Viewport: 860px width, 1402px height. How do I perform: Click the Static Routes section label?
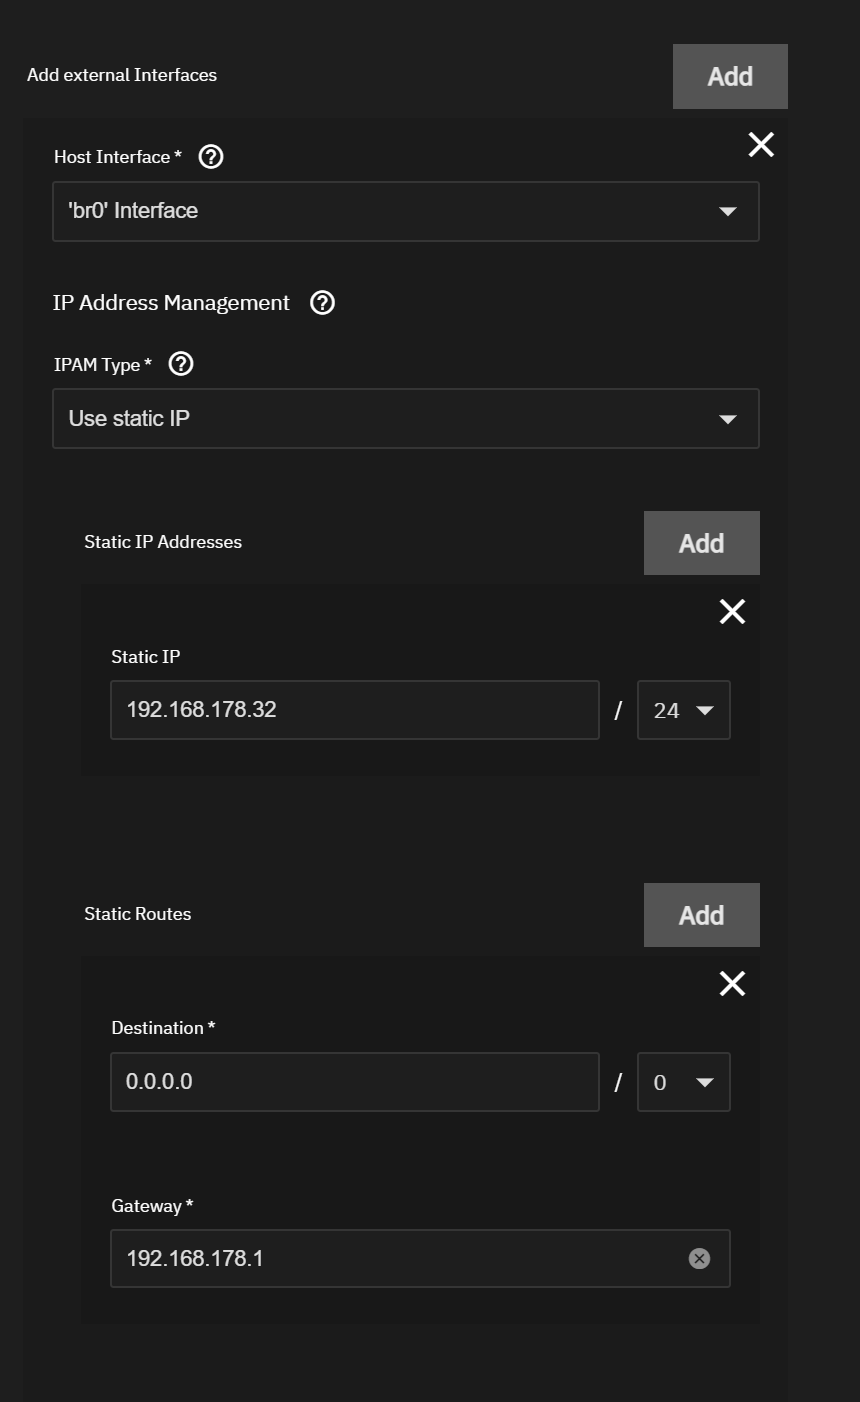[138, 914]
